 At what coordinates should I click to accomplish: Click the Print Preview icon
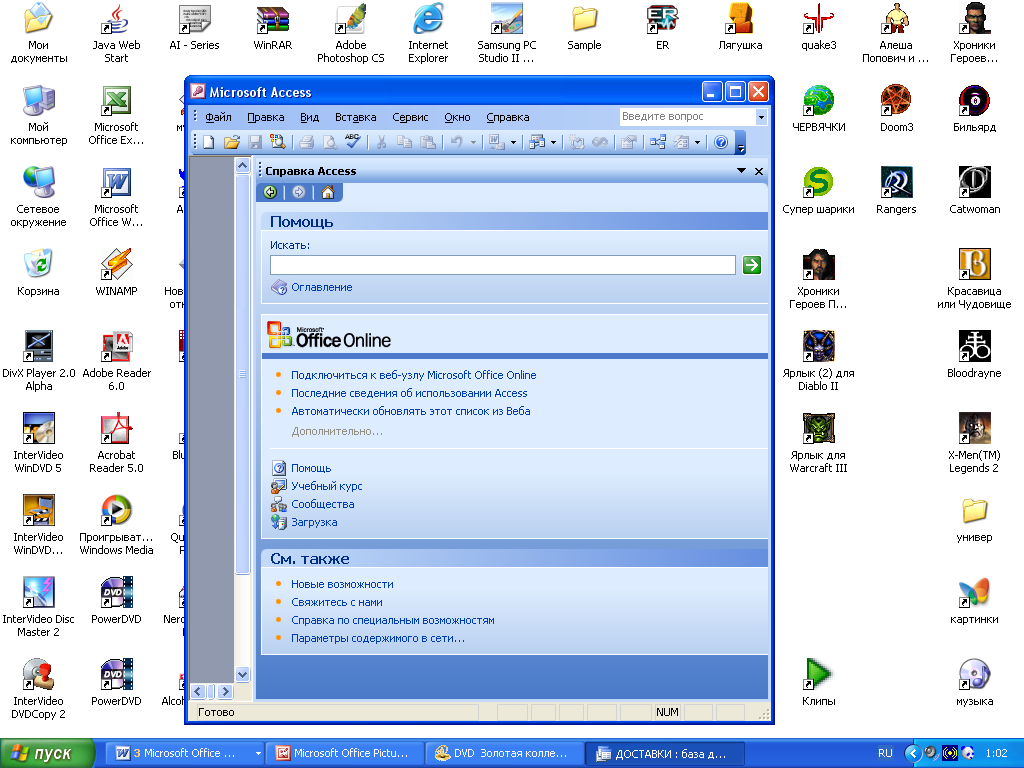click(x=330, y=142)
